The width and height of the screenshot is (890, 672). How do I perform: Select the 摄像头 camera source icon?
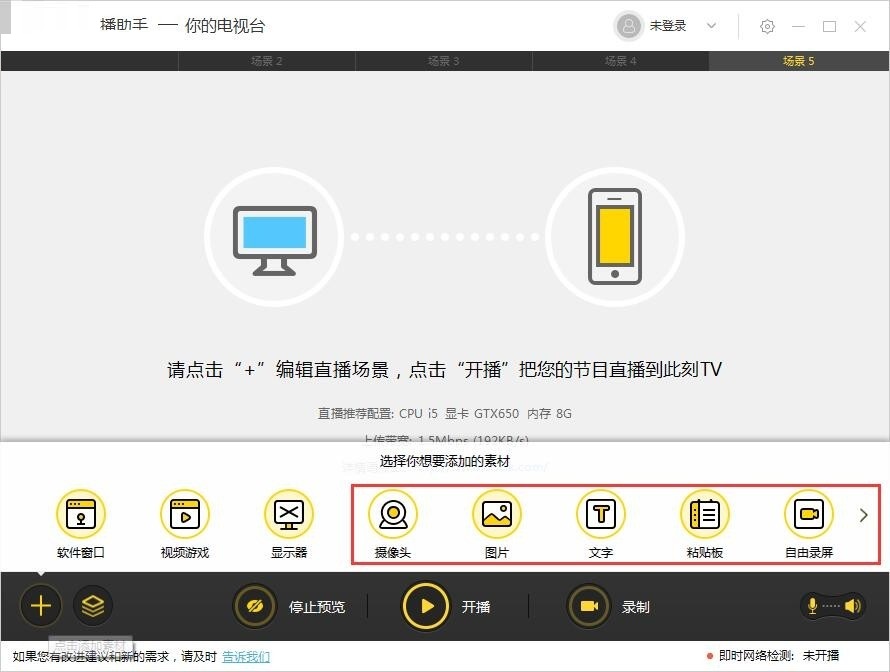click(393, 513)
